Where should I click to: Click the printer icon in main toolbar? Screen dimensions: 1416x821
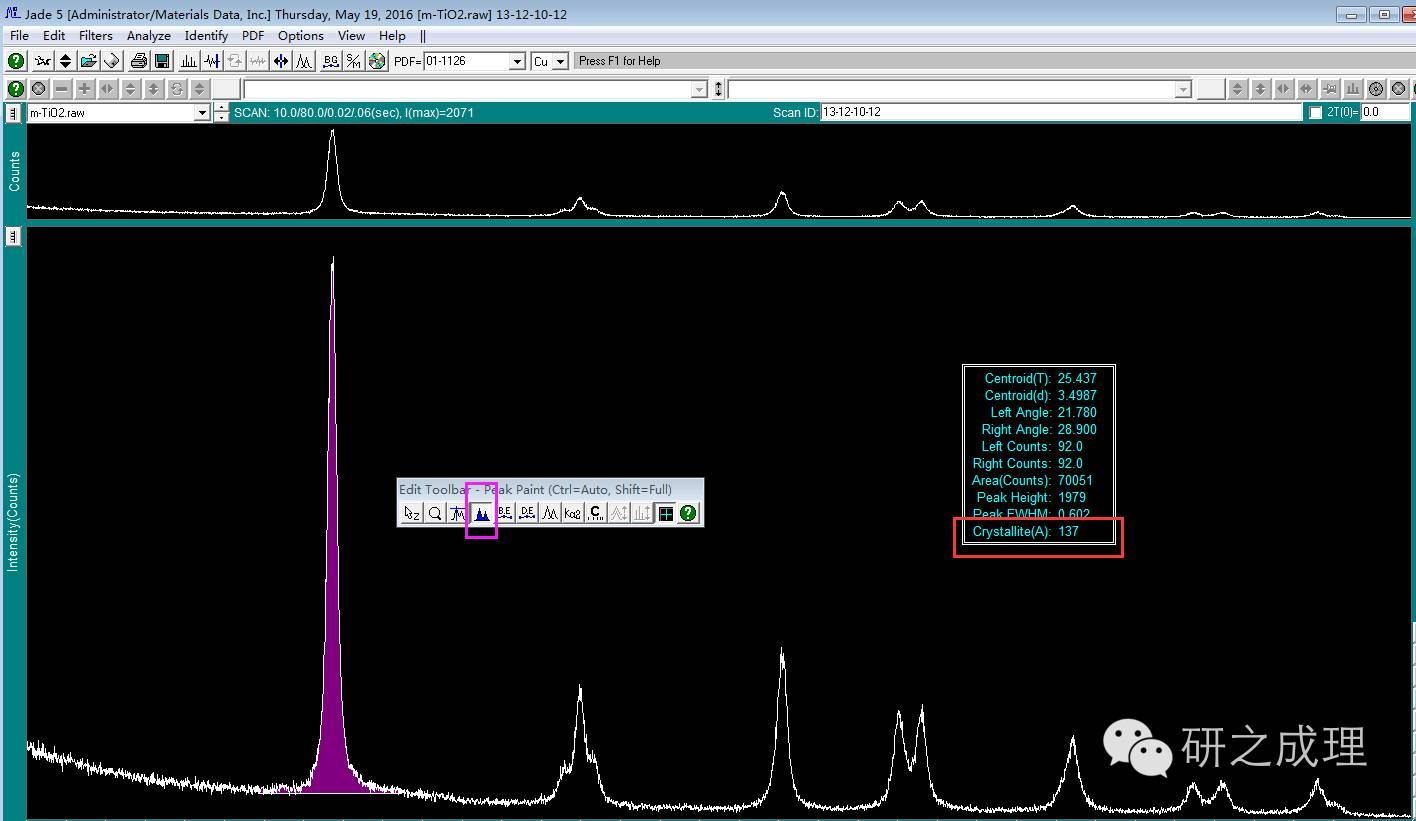(x=139, y=61)
